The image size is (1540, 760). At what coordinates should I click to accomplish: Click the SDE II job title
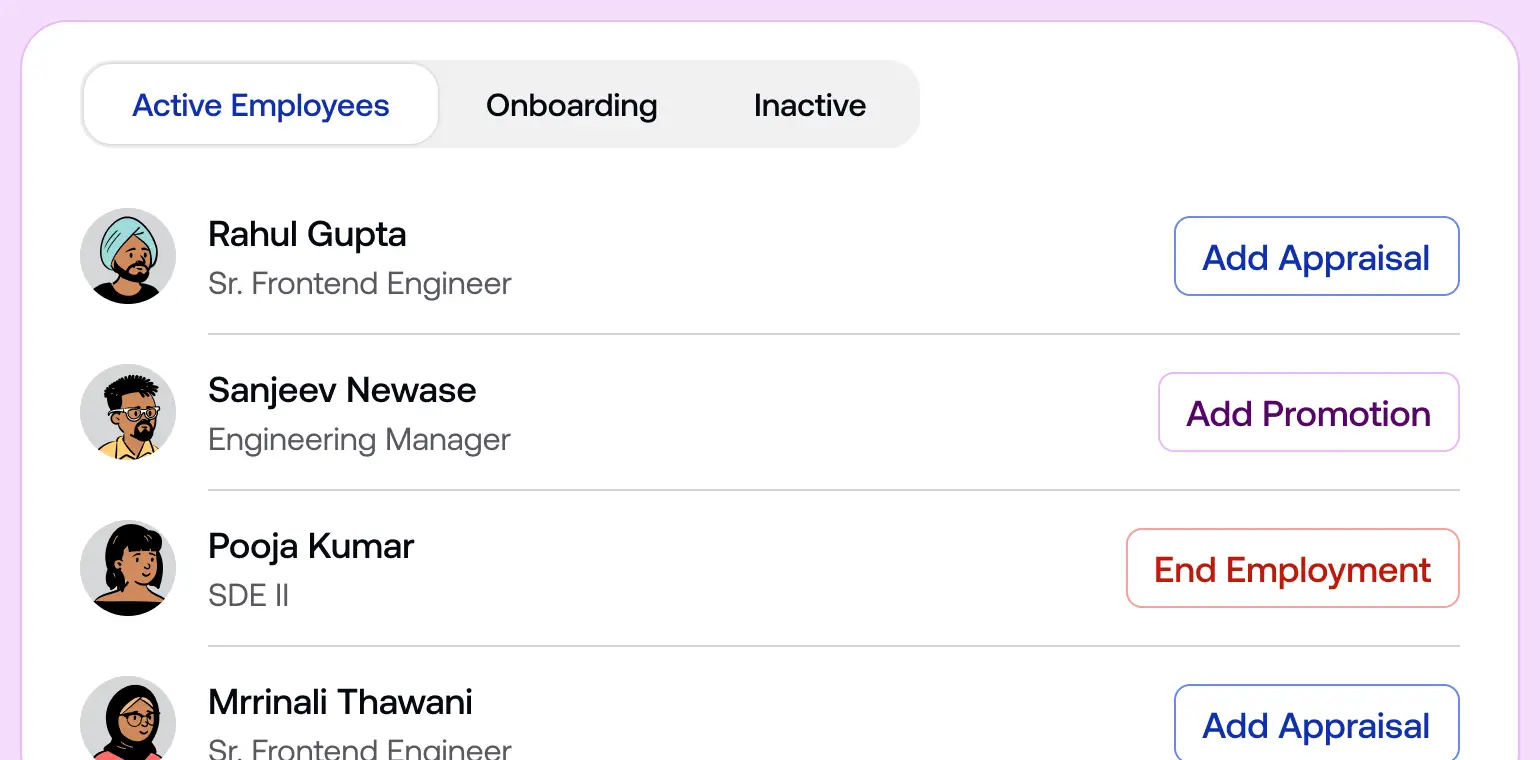pyautogui.click(x=248, y=595)
